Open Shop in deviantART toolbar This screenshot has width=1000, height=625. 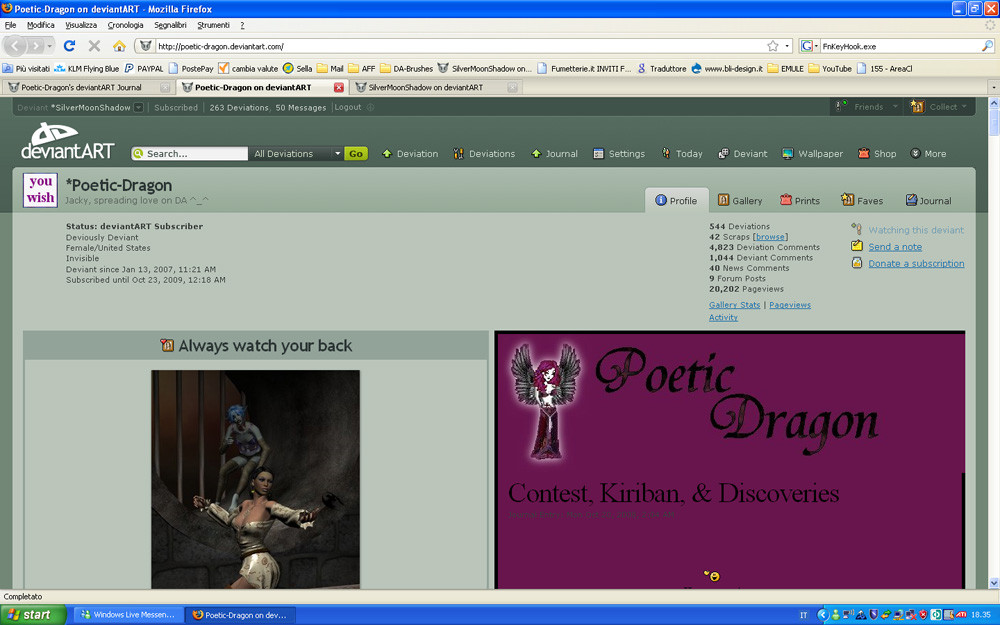(x=877, y=154)
